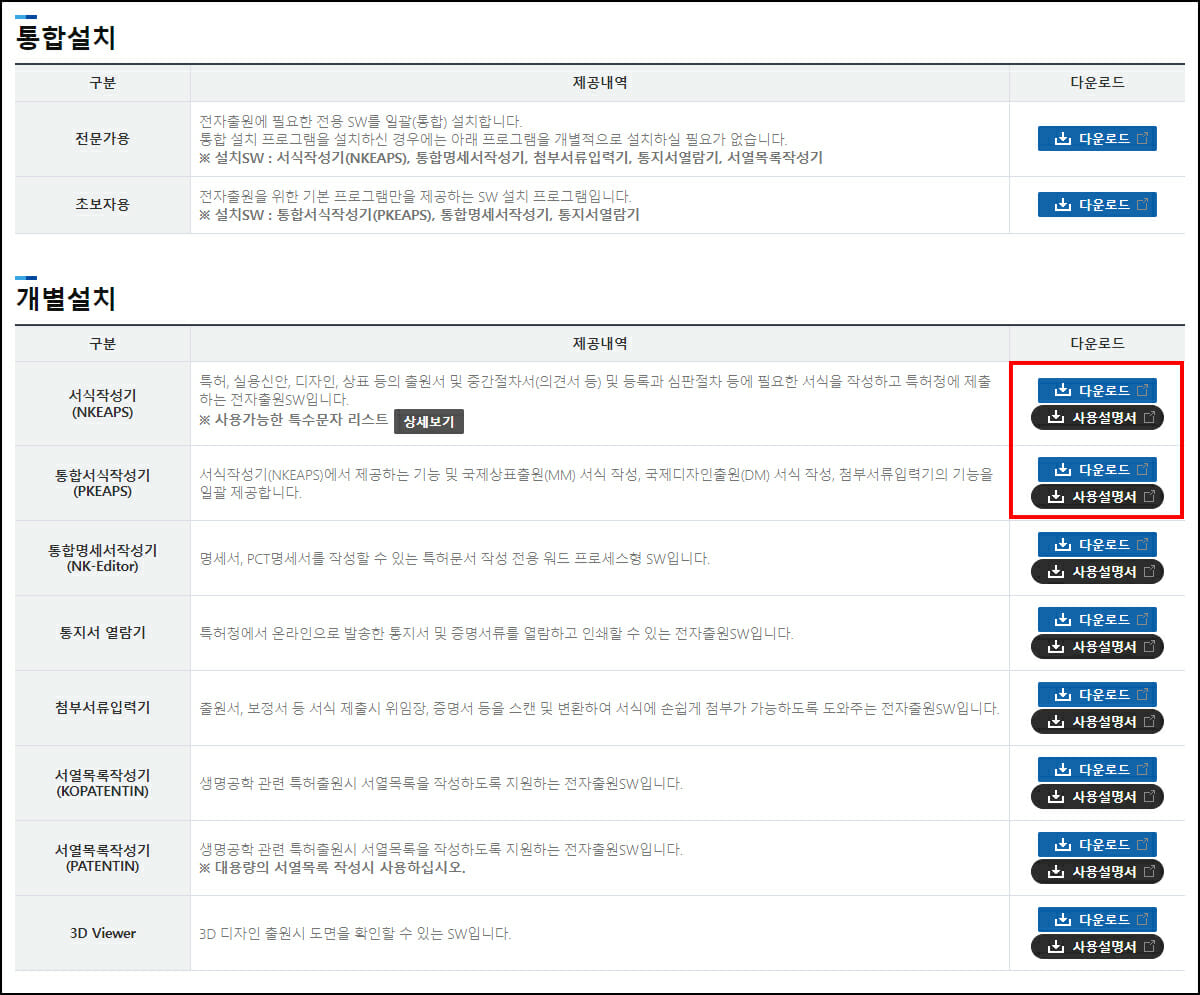
Task: Click the 통지서 열람기 row label
Action: tap(102, 633)
